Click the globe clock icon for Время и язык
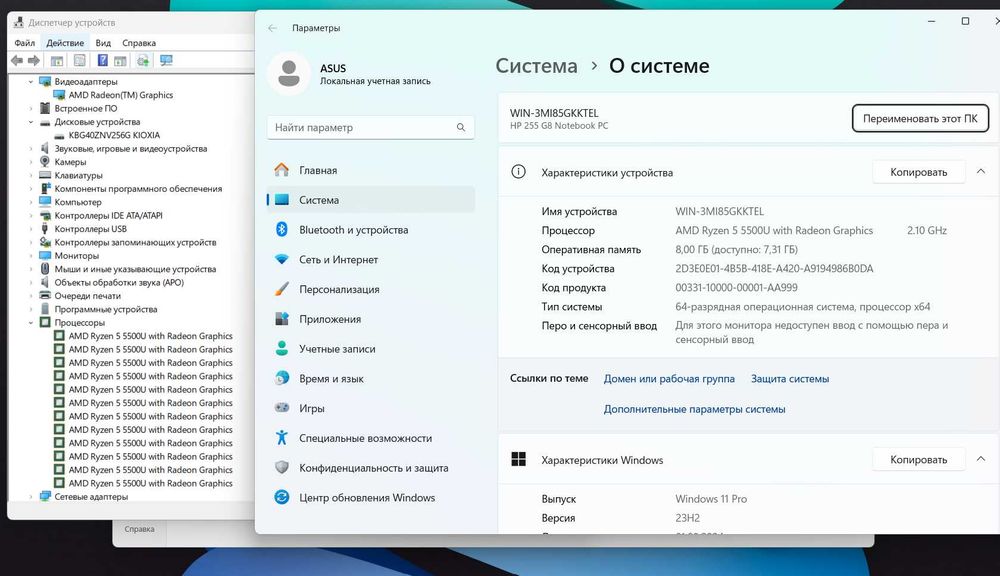 [x=281, y=378]
